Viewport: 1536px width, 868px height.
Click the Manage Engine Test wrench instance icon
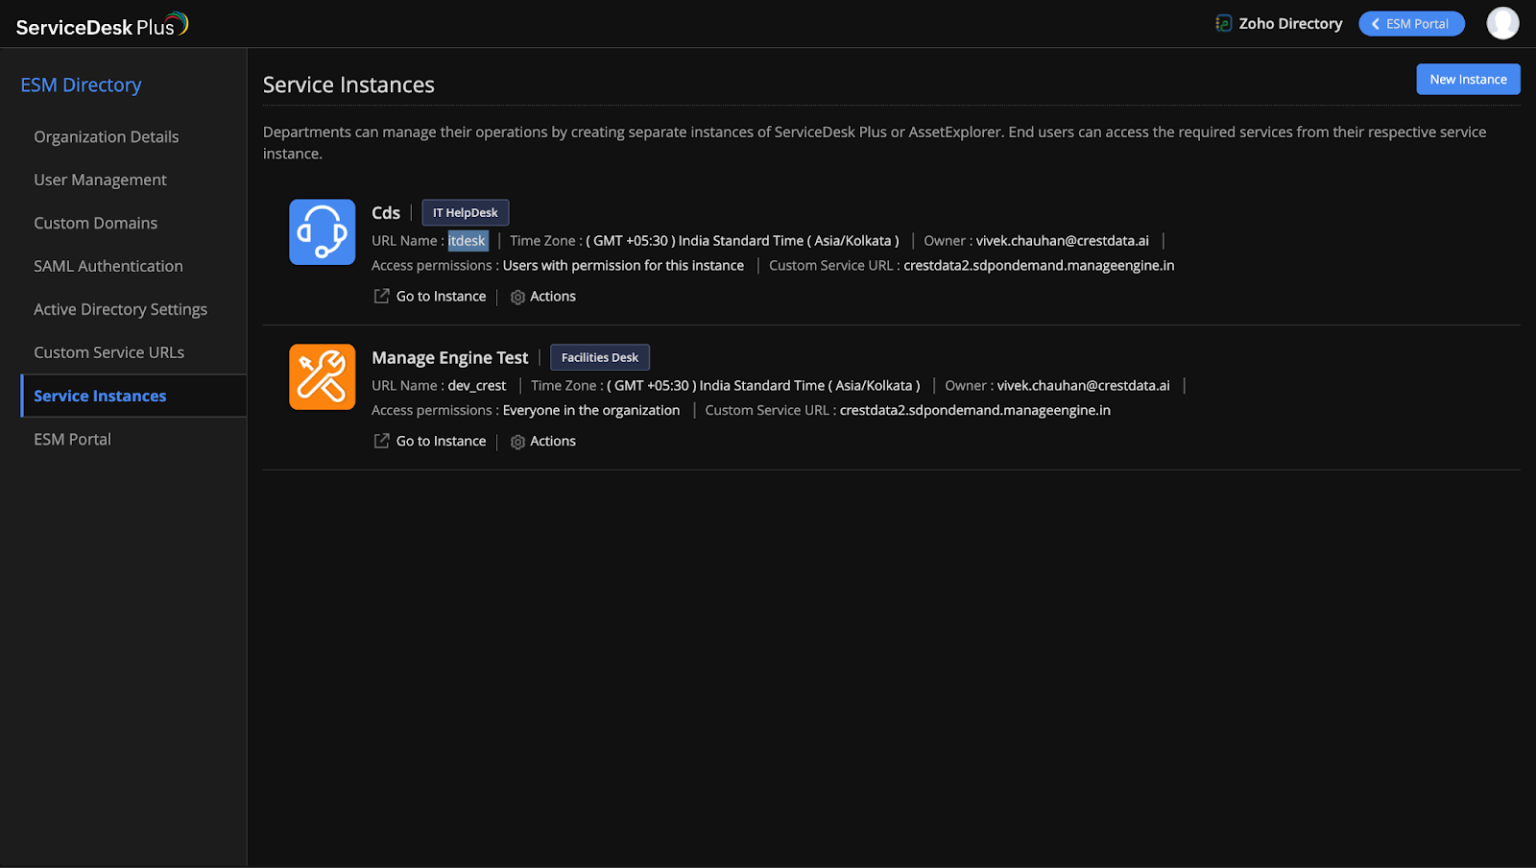click(x=322, y=377)
